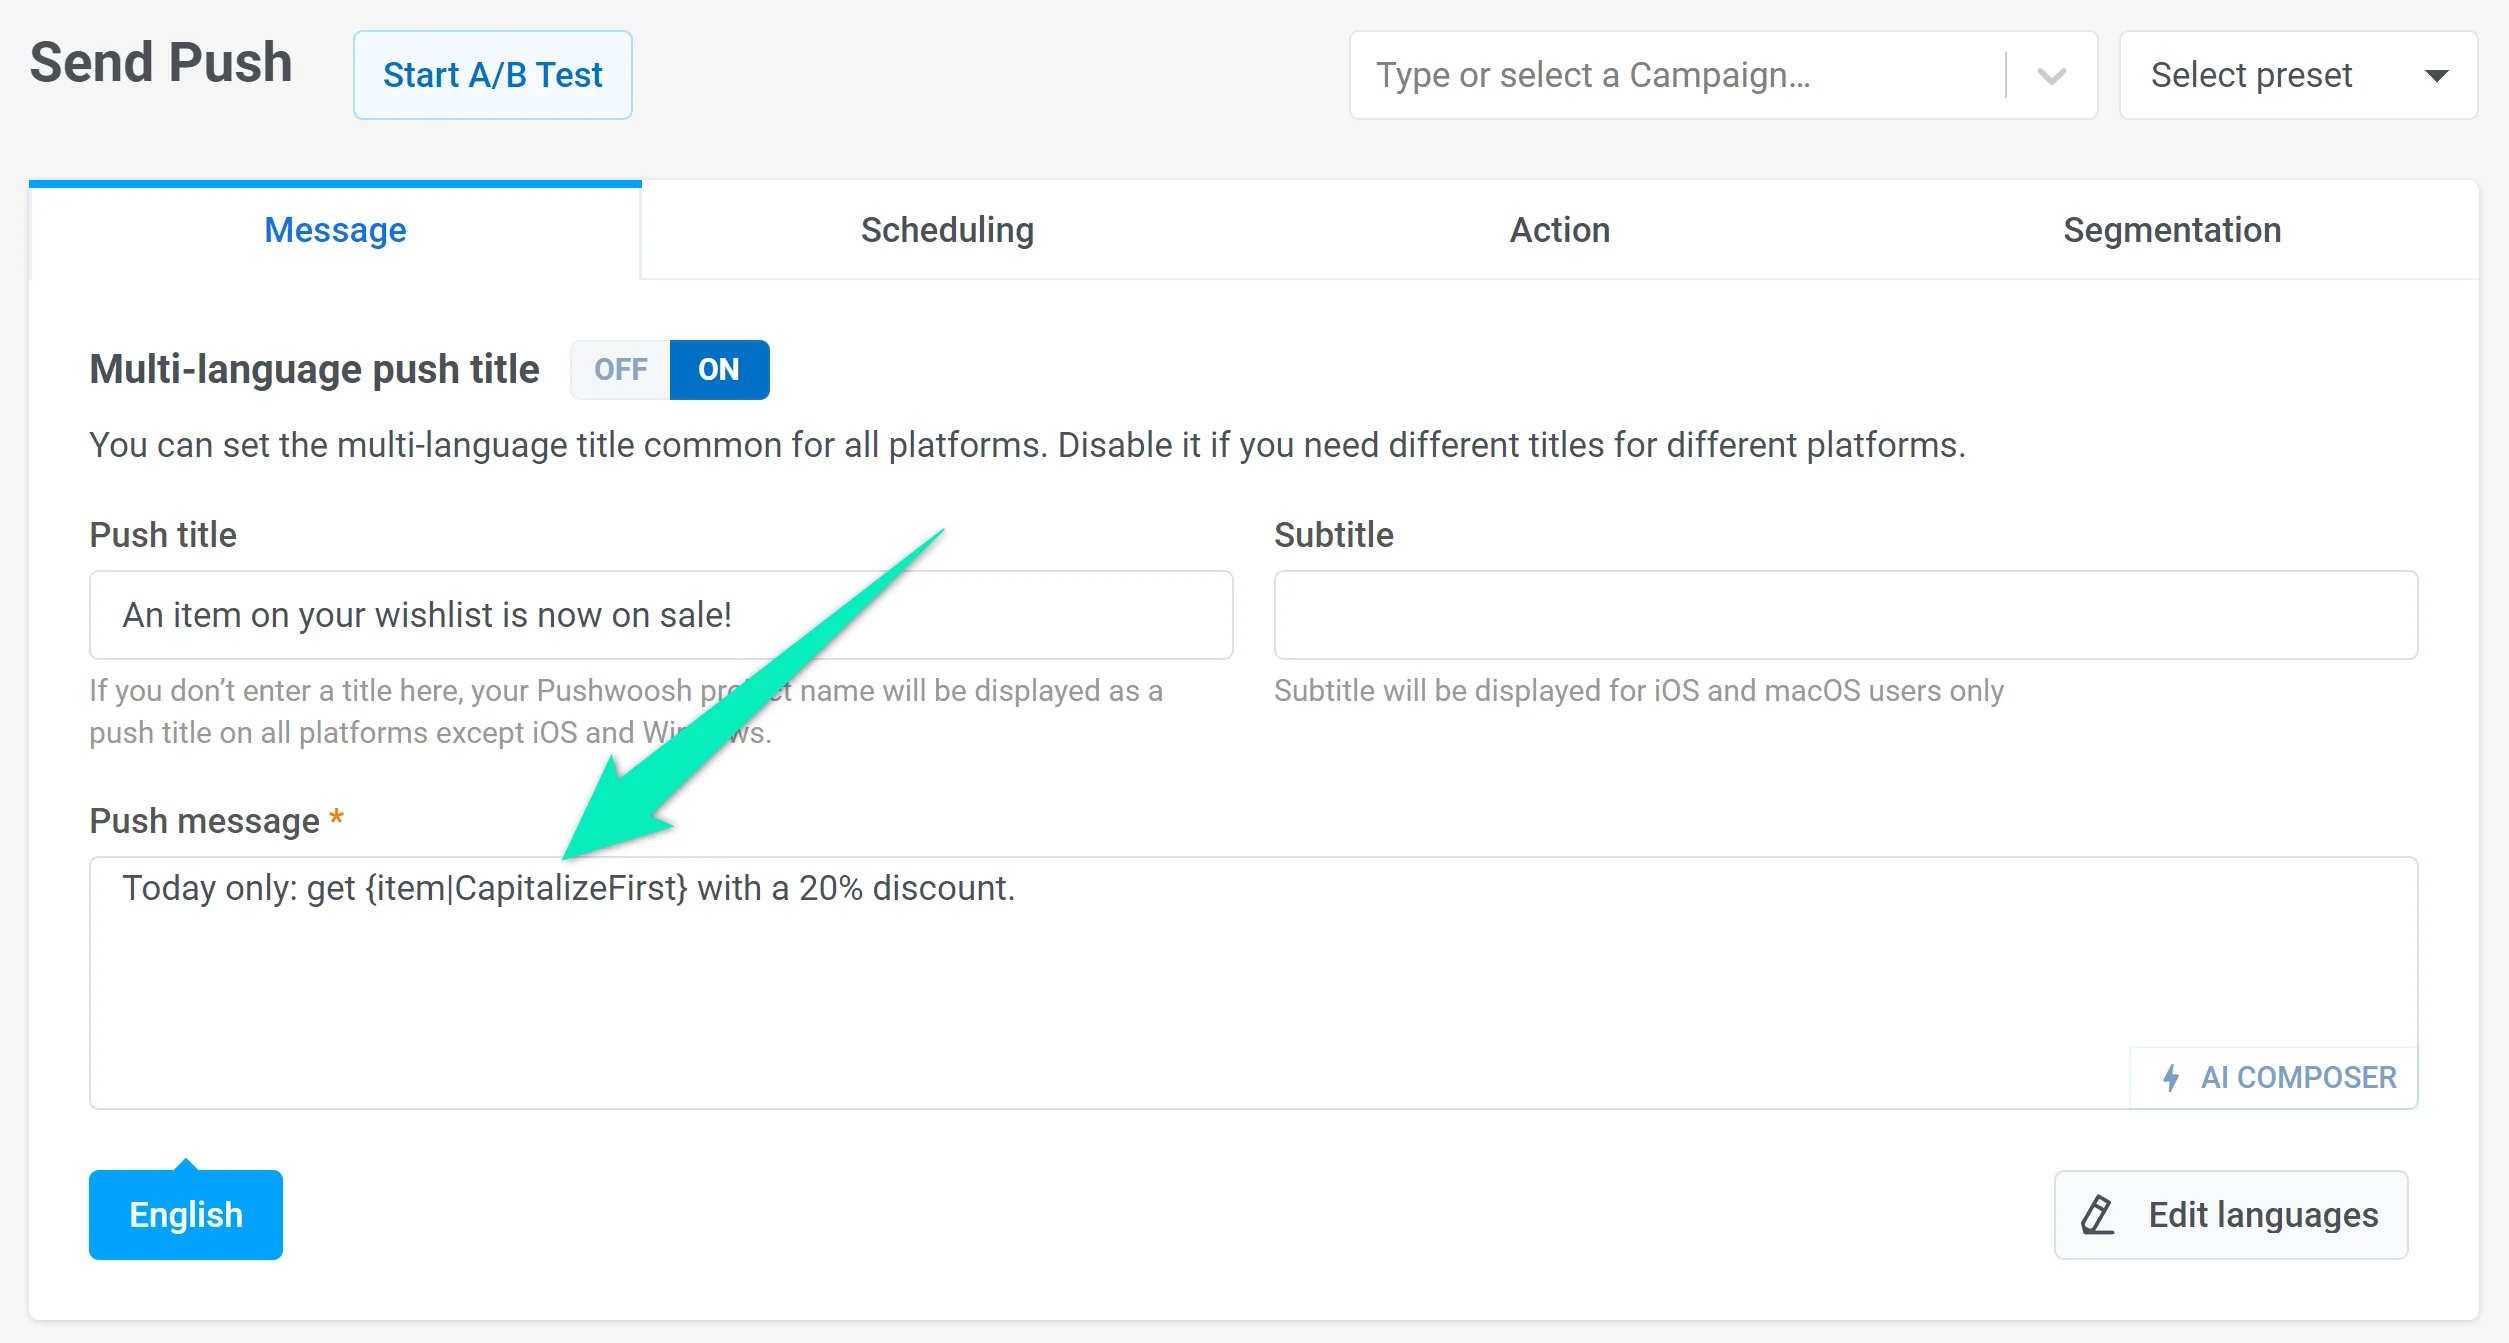Click the caret arrow on Select preset
This screenshot has height=1343, width=2509.
(2437, 74)
